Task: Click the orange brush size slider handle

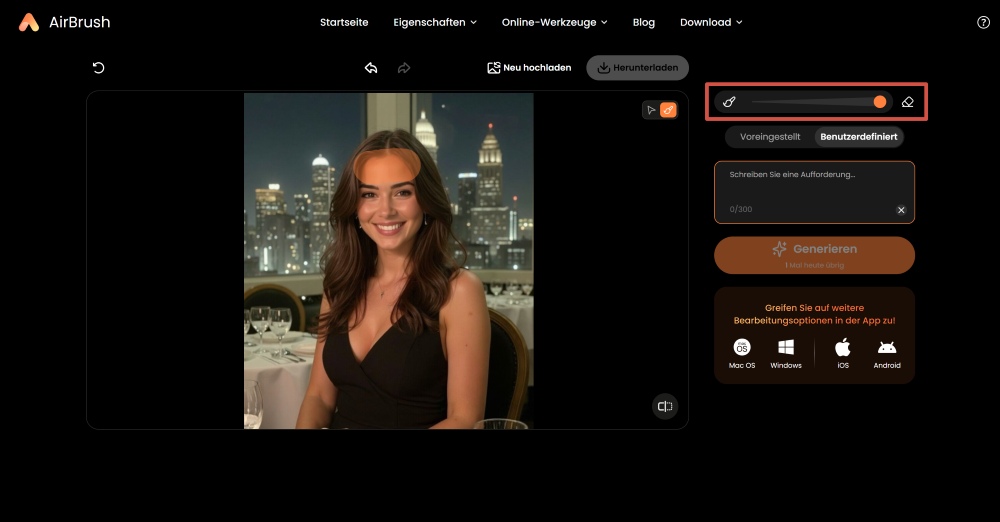Action: 880,102
